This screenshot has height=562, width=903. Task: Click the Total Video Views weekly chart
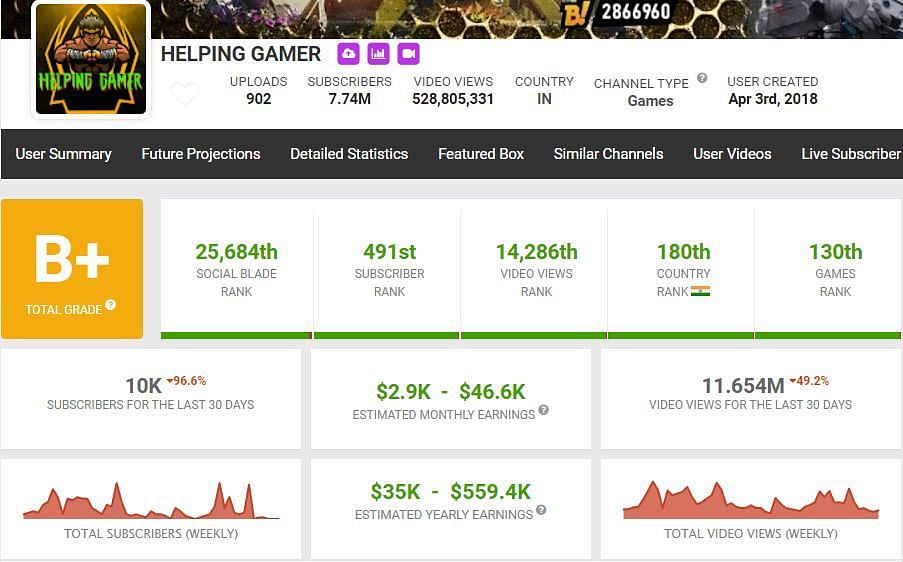click(x=751, y=500)
